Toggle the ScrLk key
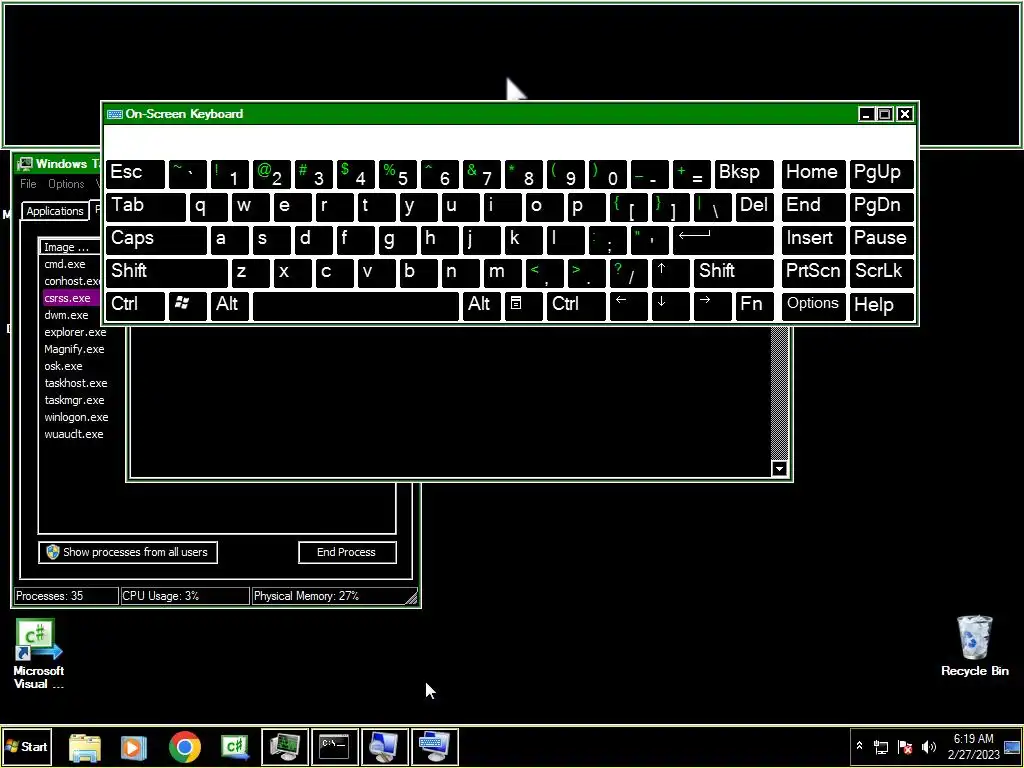Screen dimensions: 1024x768 tap(881, 272)
